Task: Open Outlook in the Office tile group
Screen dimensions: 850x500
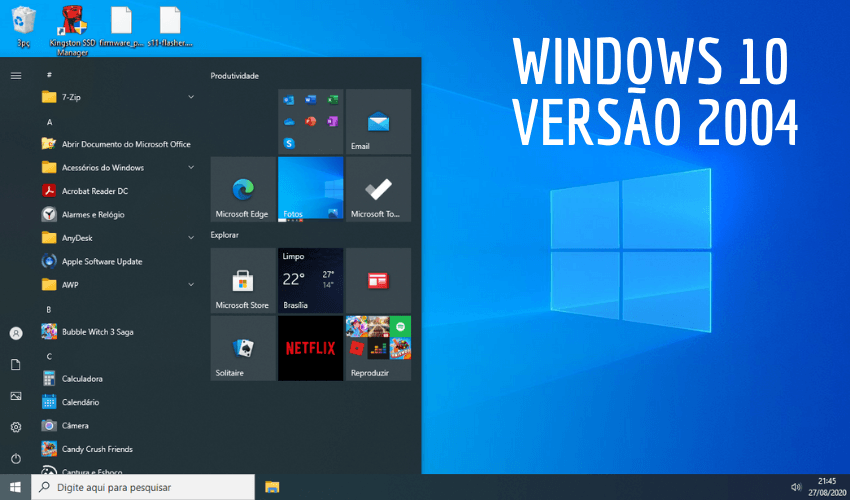Action: coord(289,100)
